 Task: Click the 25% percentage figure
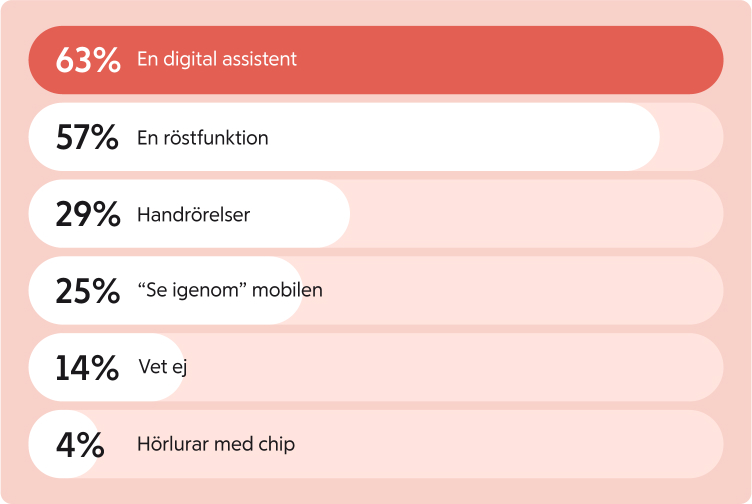click(88, 291)
